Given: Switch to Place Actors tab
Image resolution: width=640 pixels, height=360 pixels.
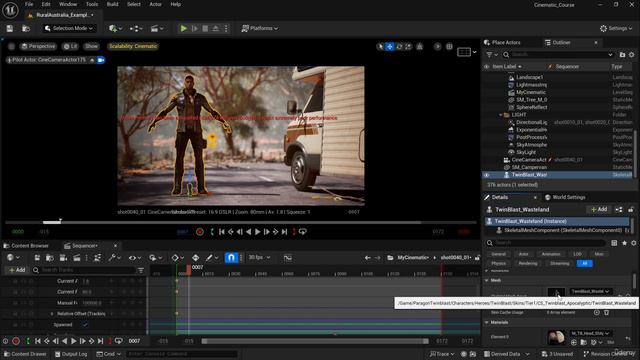Looking at the screenshot, I should 502,42.
